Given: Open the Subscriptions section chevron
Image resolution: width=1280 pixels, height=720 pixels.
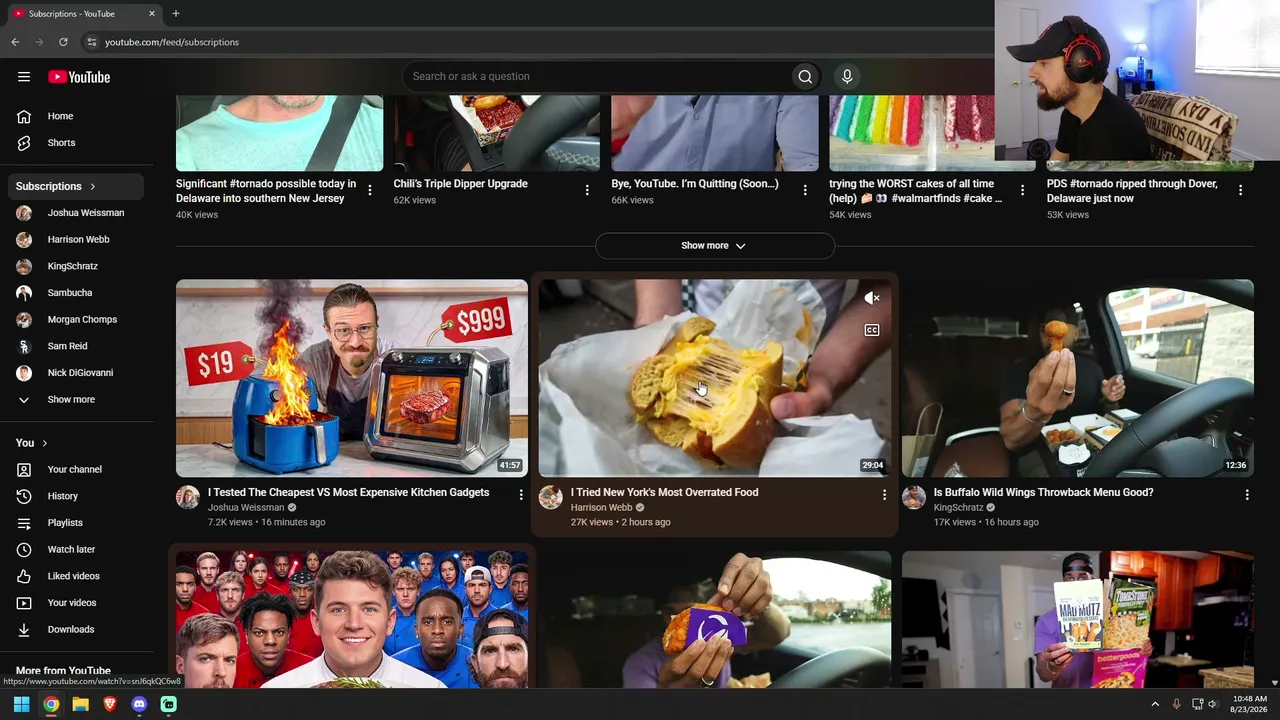Looking at the screenshot, I should [93, 186].
